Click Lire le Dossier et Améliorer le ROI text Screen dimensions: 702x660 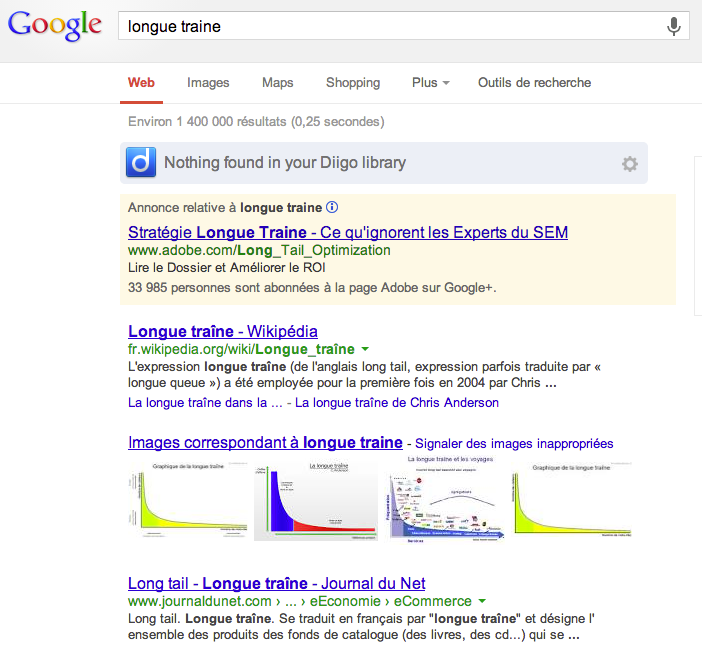pos(227,268)
